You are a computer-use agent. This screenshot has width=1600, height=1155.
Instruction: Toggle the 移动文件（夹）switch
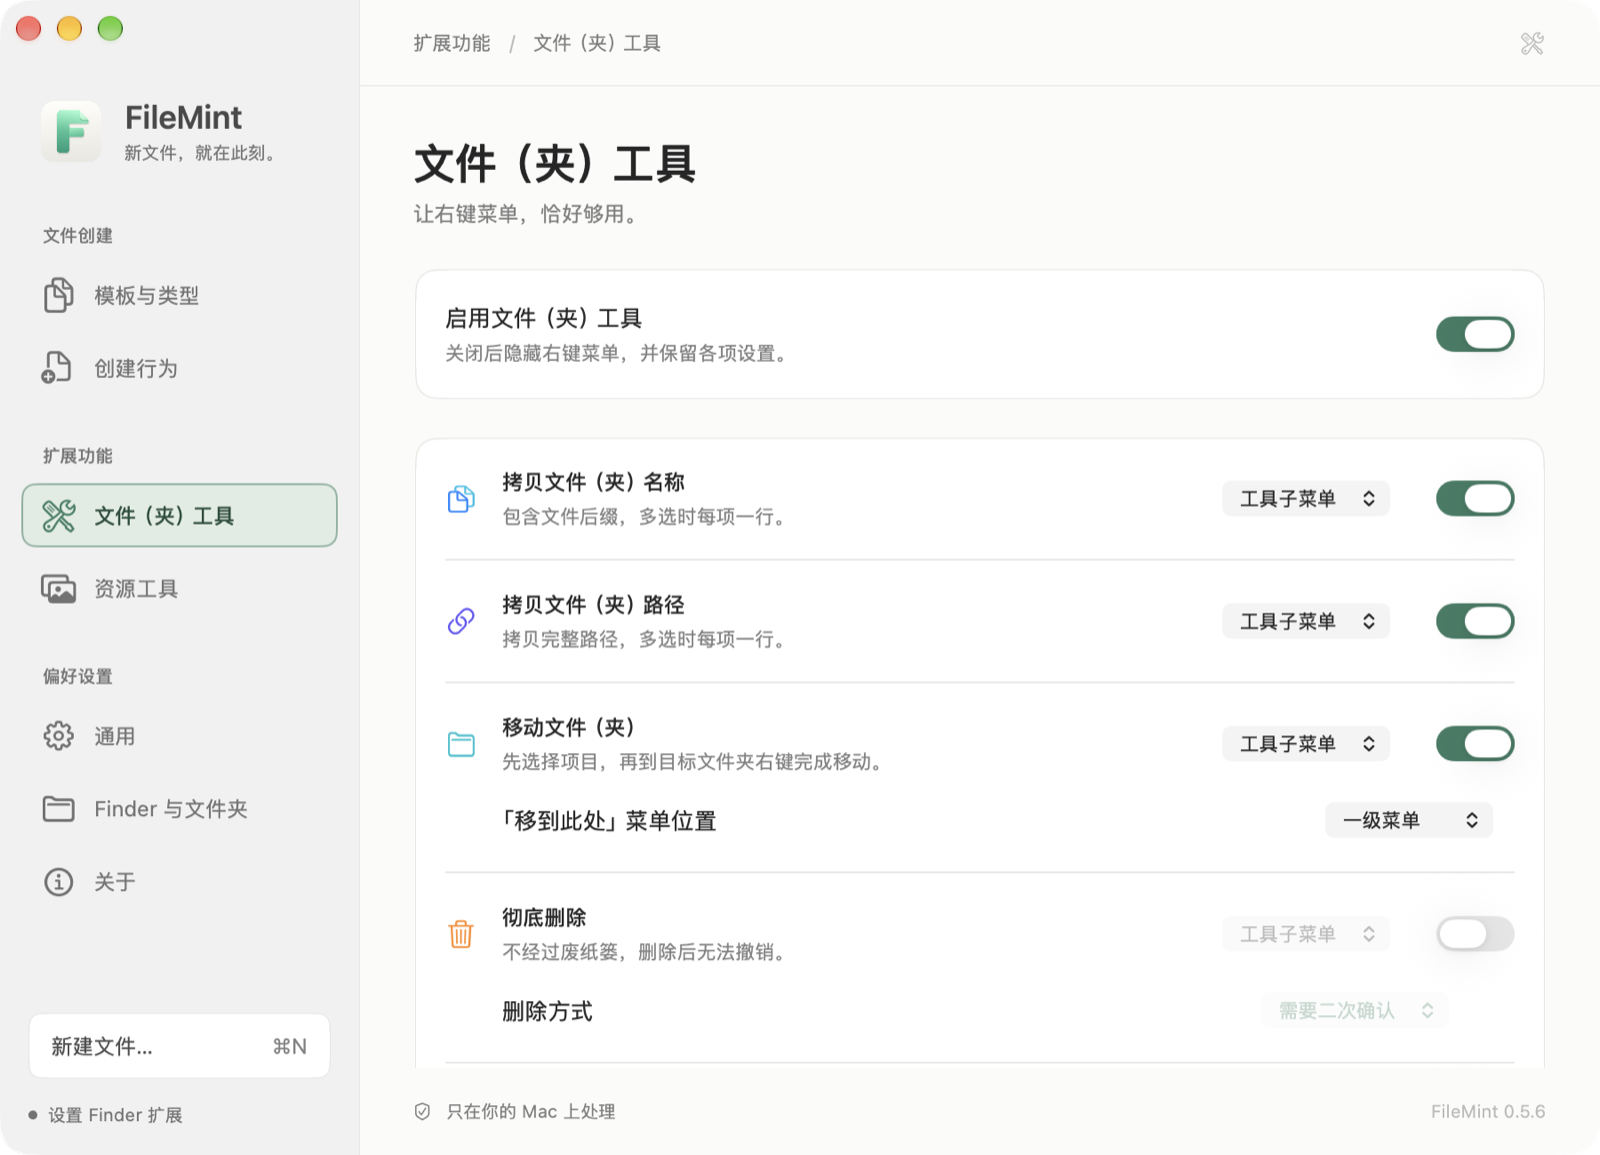1475,743
